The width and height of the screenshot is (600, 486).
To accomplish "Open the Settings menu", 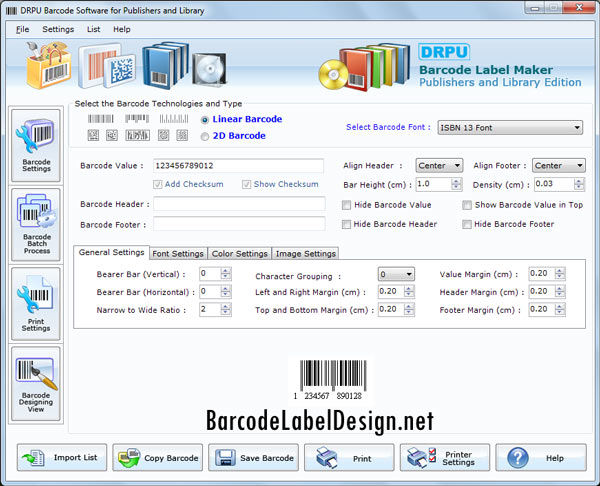I will click(58, 29).
